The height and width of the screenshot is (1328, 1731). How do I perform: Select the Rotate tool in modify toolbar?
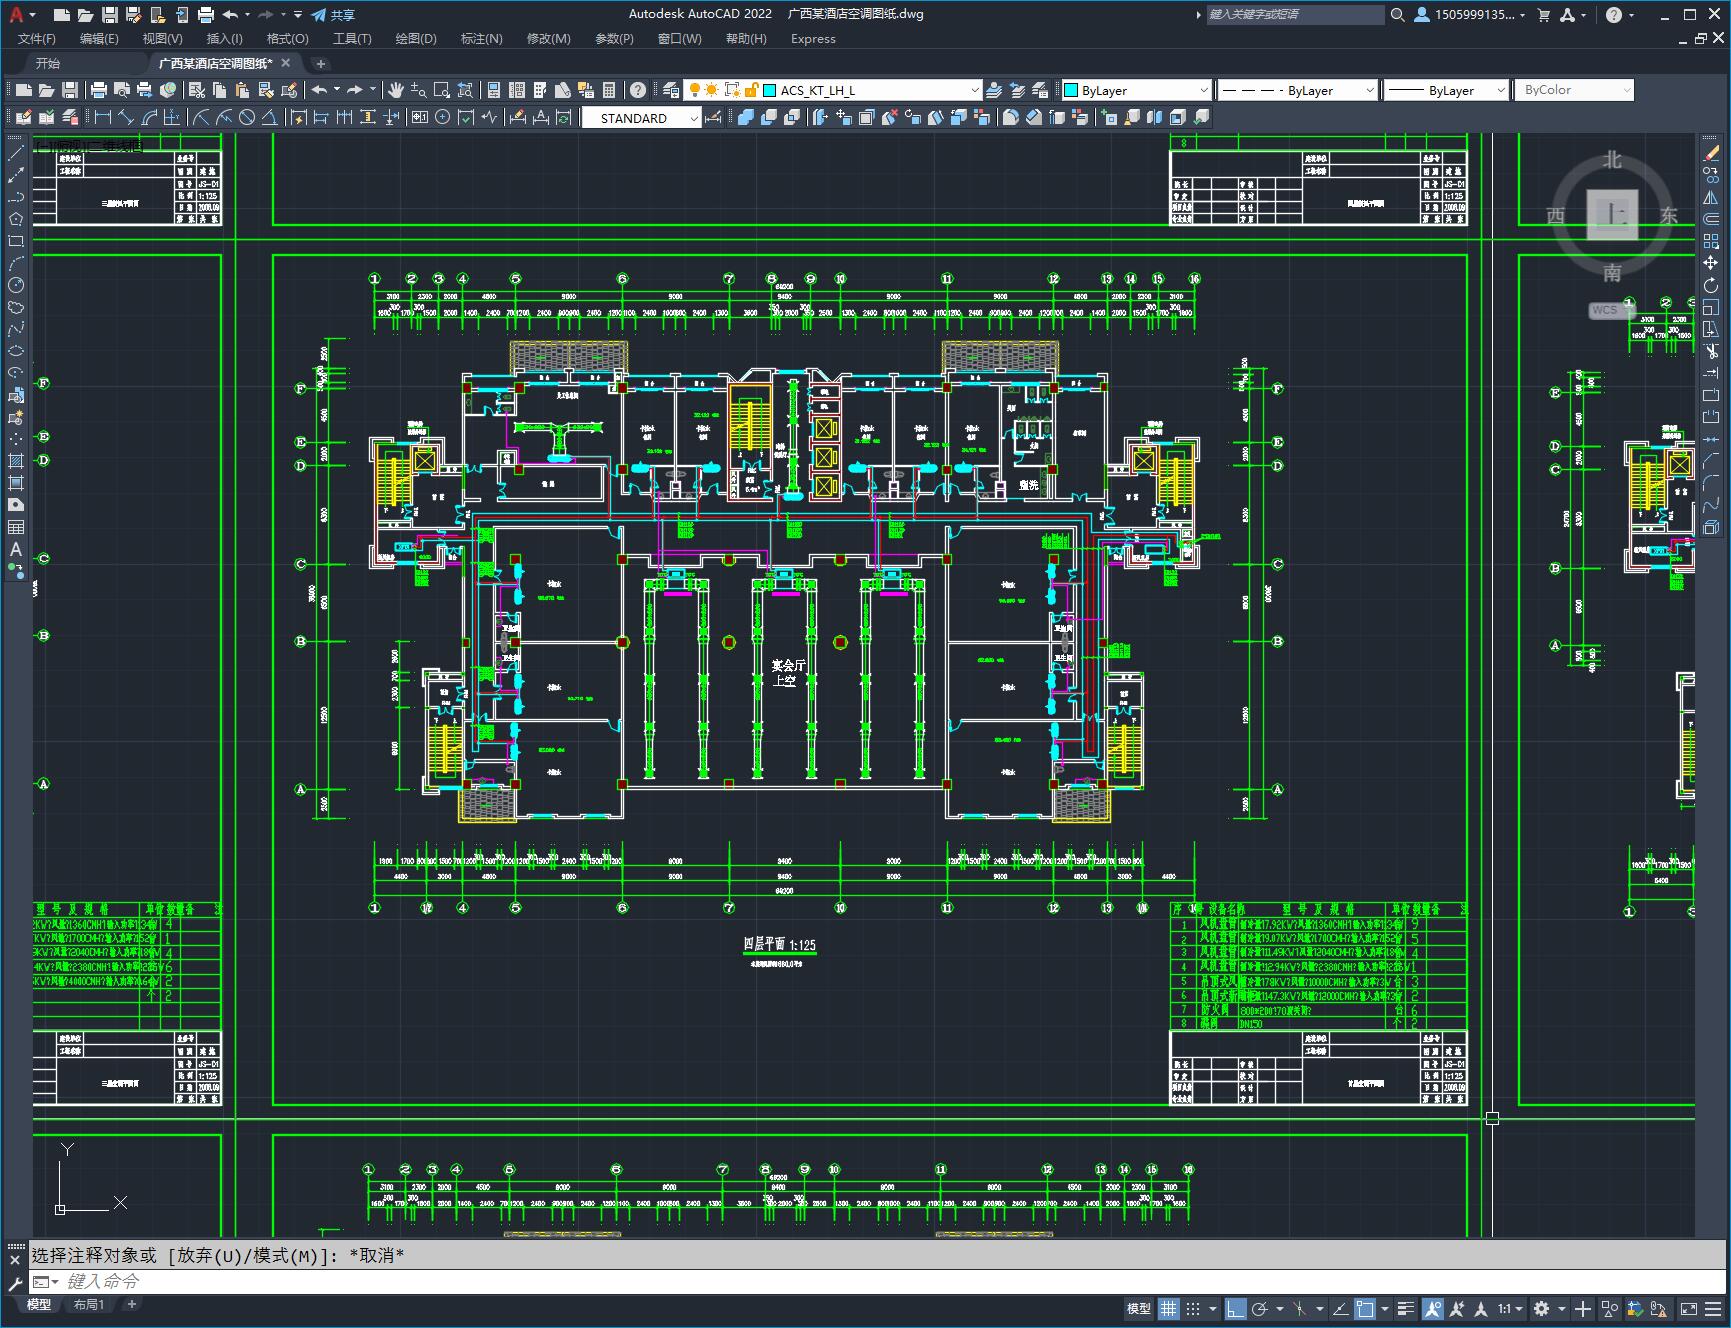click(1711, 285)
